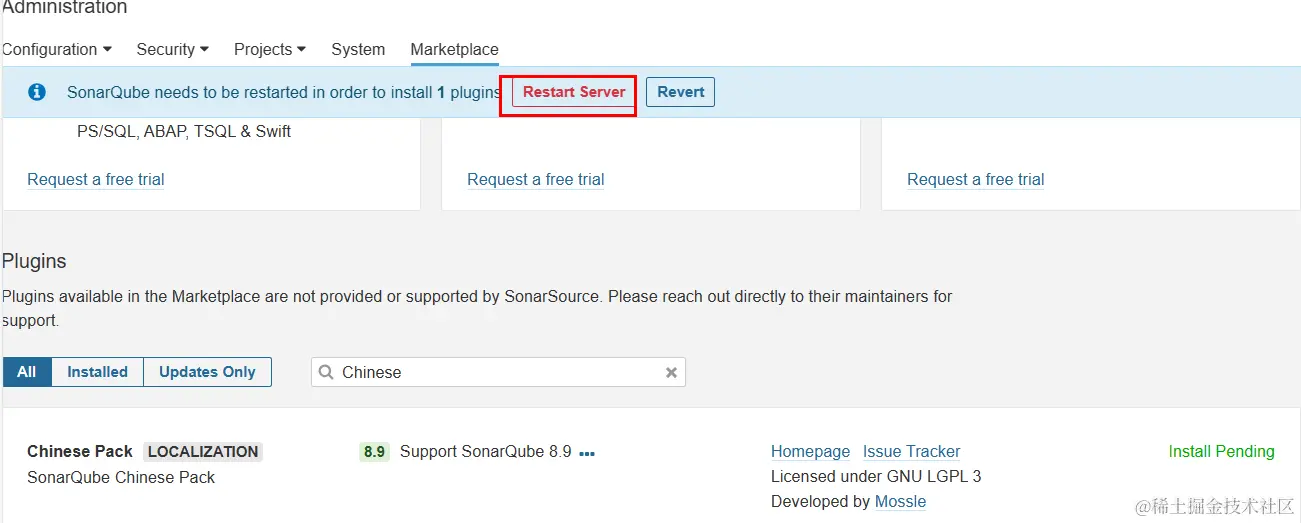Click the search magnifier icon

326,372
